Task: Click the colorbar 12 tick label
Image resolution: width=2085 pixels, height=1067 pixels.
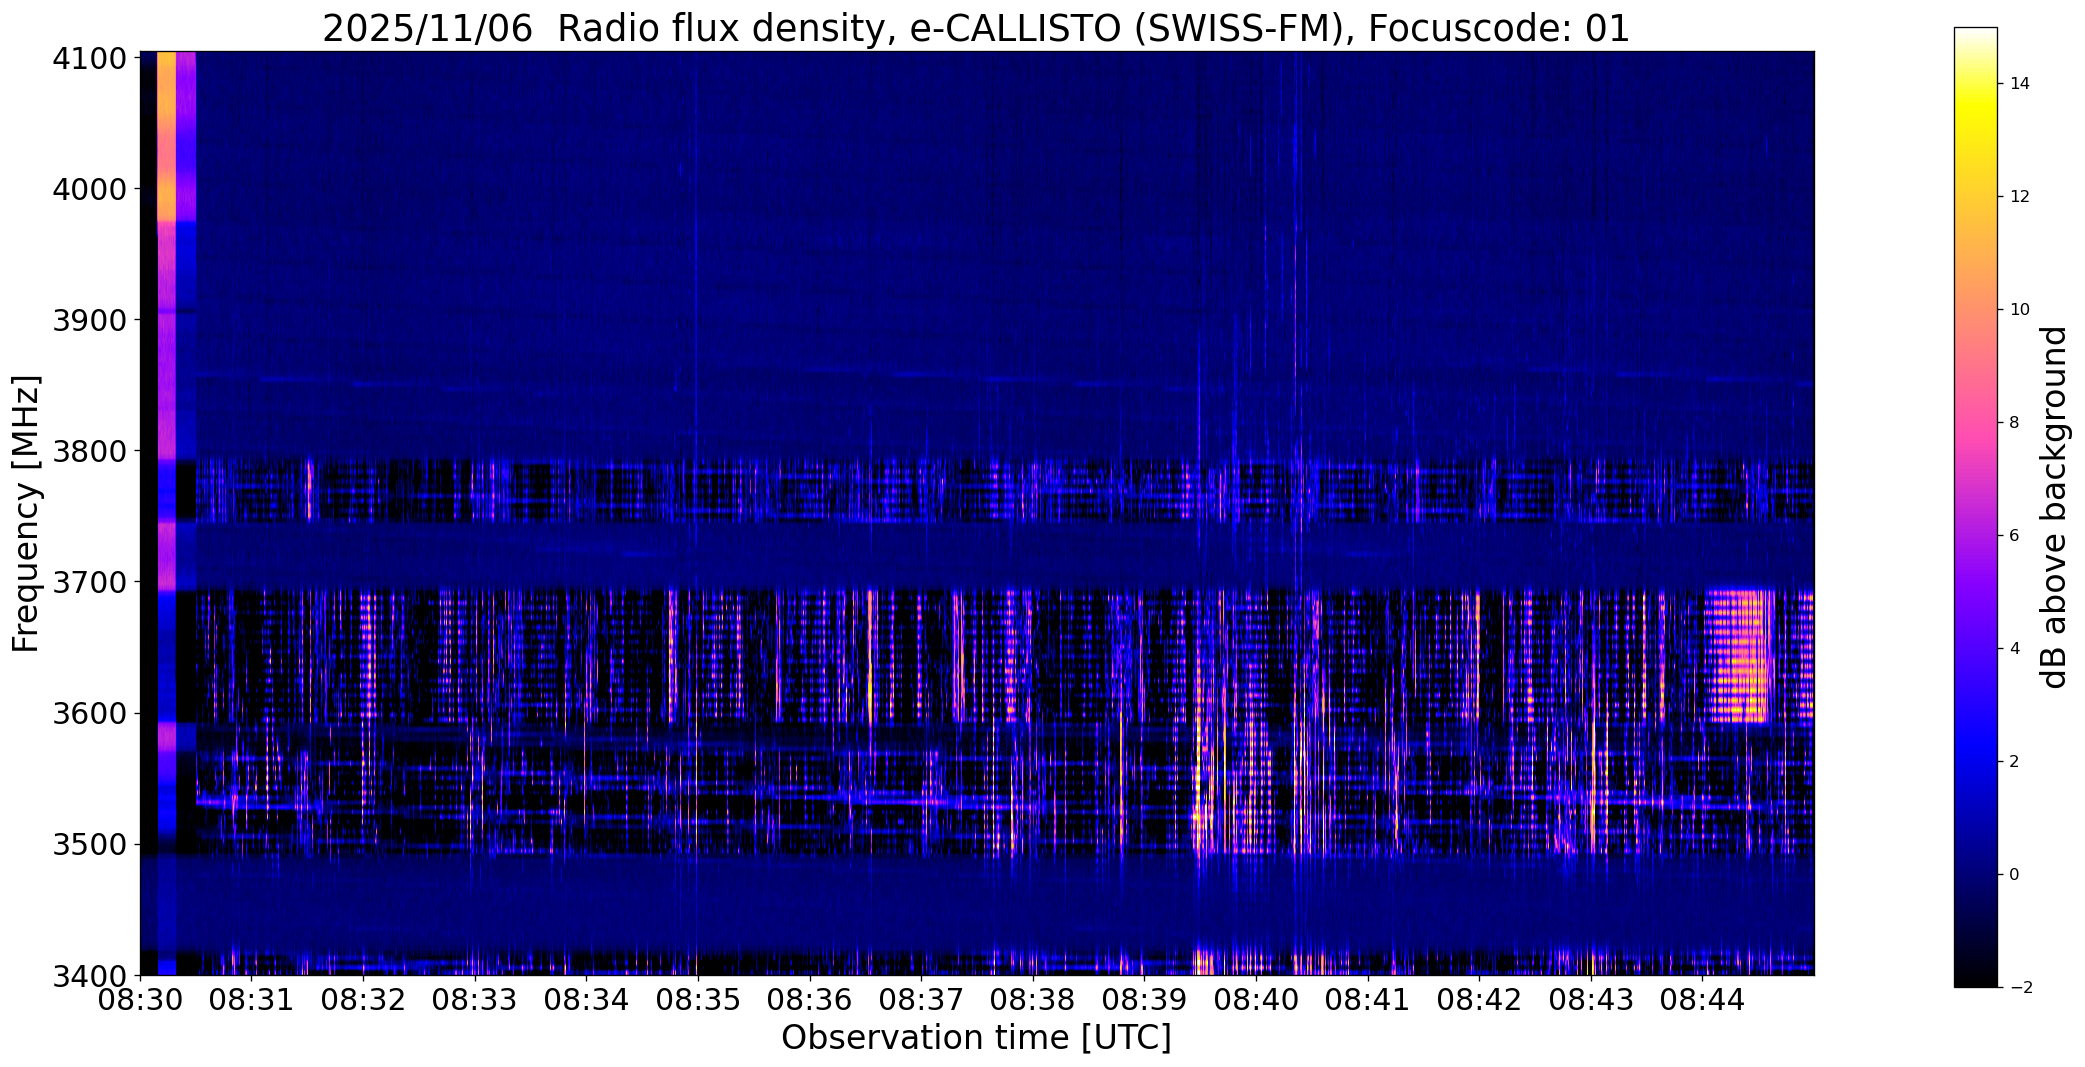Action: 2019,197
